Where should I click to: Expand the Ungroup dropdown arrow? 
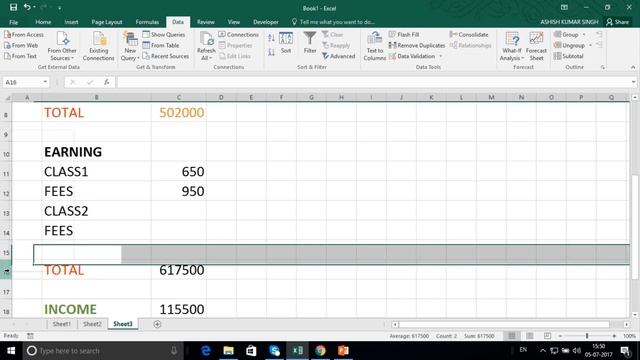pos(591,45)
